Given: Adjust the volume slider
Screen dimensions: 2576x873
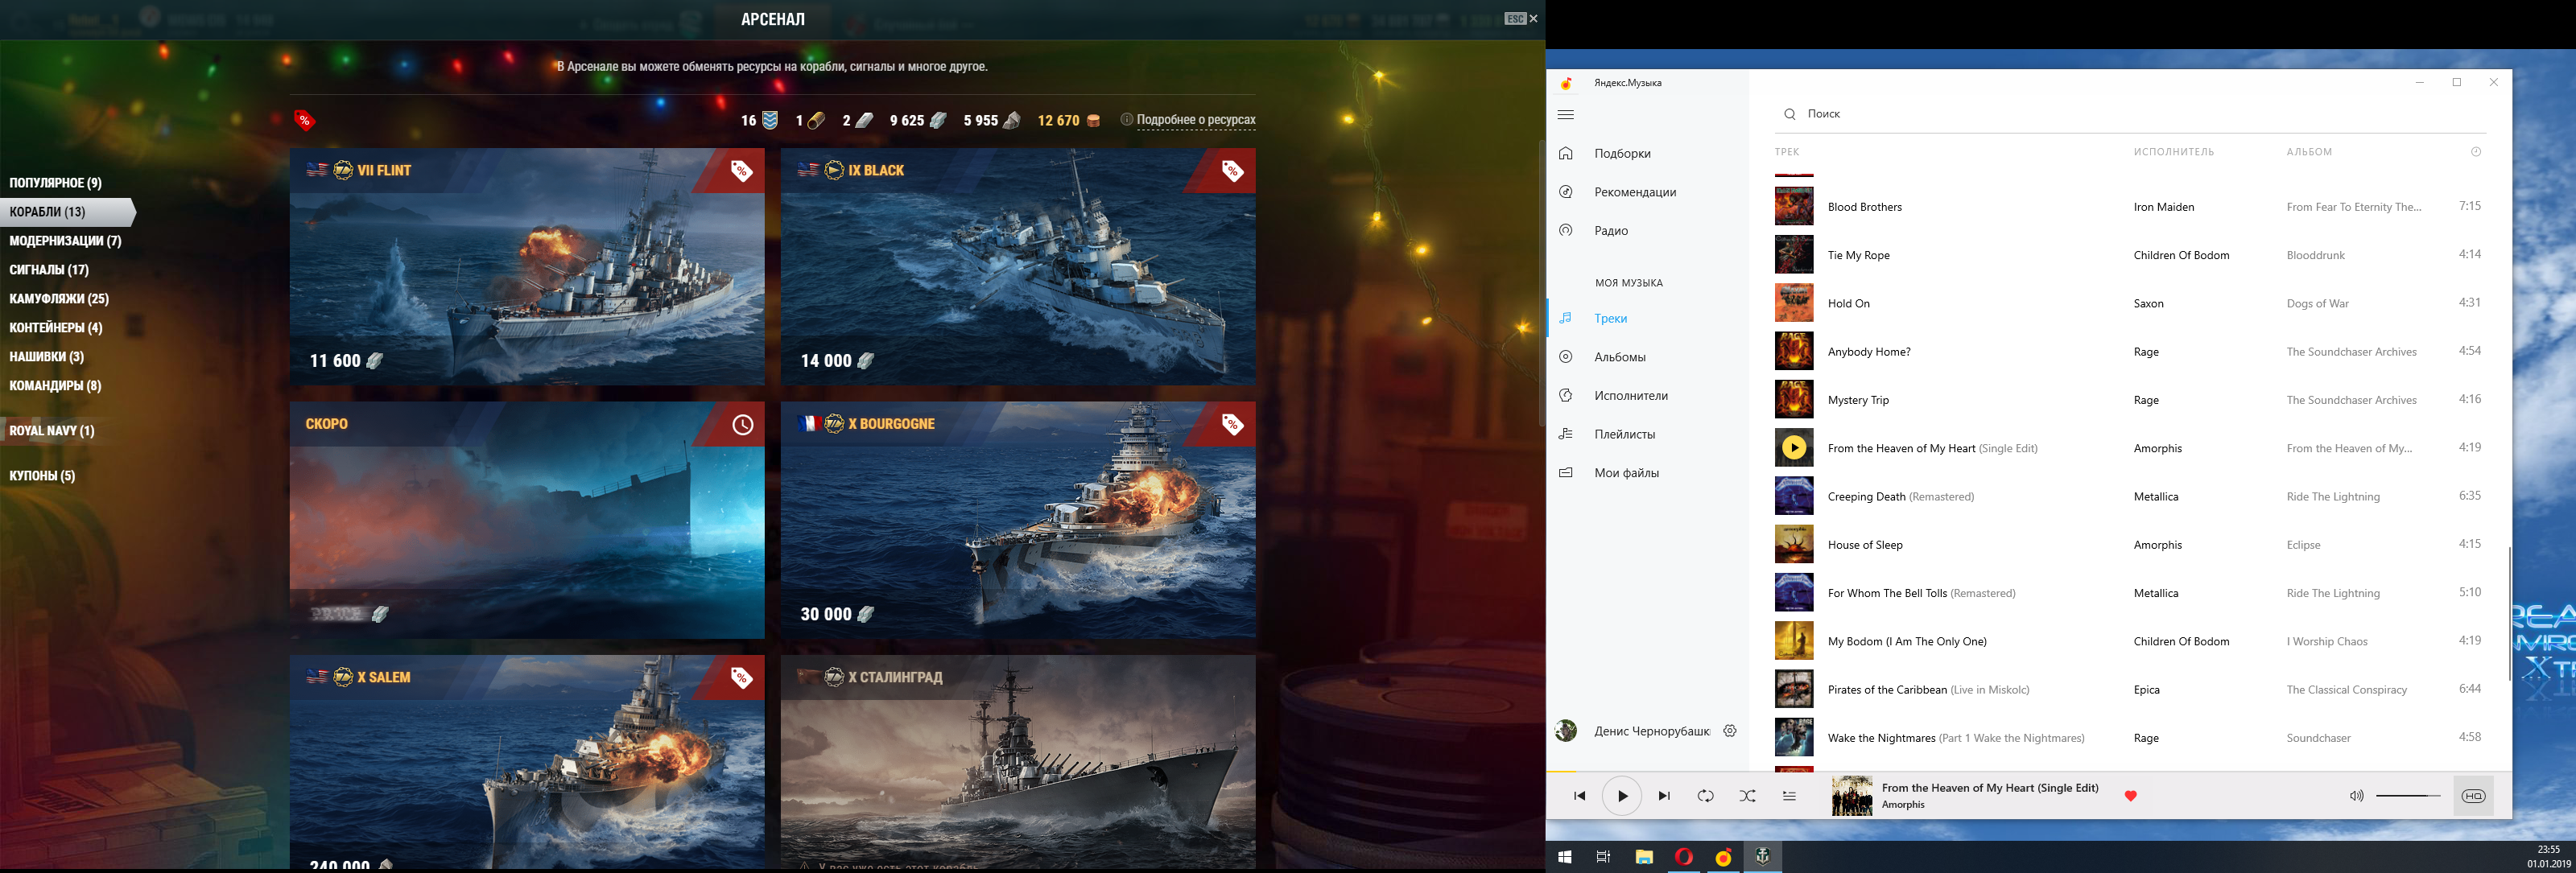Looking at the screenshot, I should click(x=2408, y=796).
